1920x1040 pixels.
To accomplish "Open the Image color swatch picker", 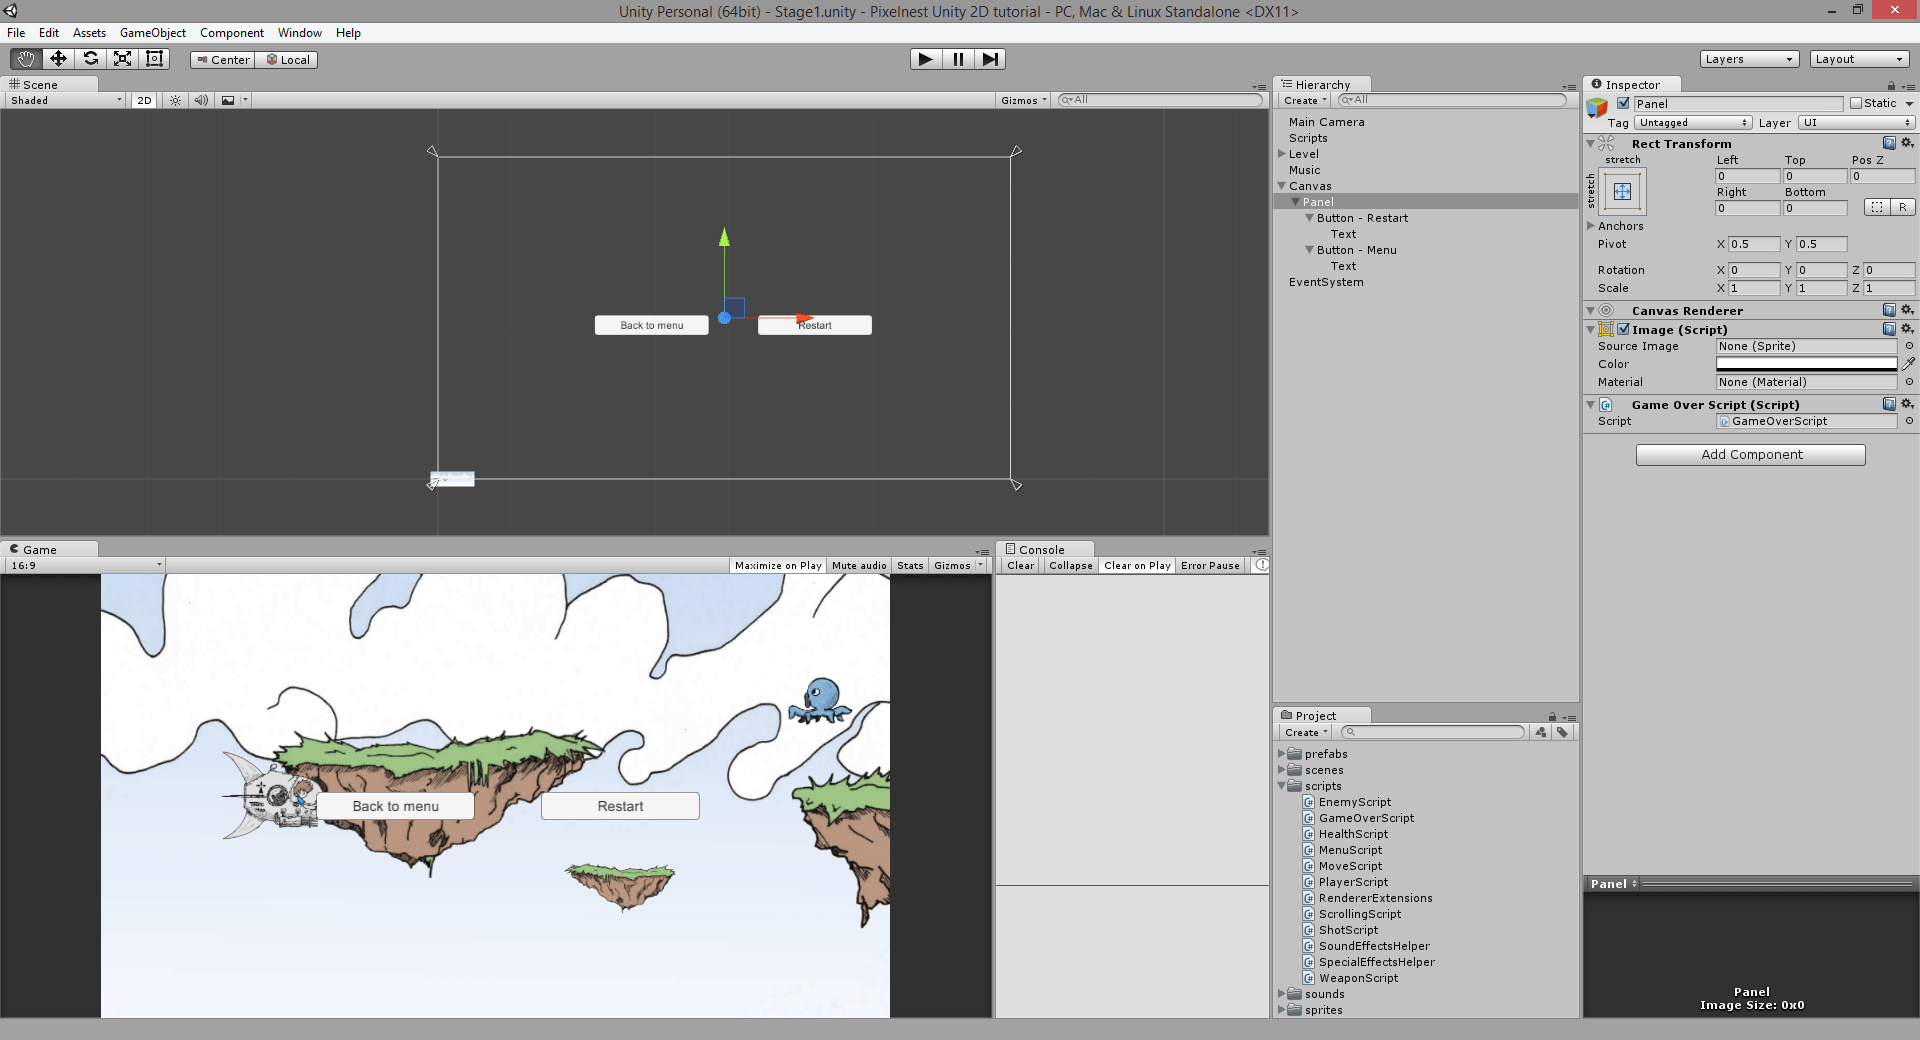I will coord(1808,364).
